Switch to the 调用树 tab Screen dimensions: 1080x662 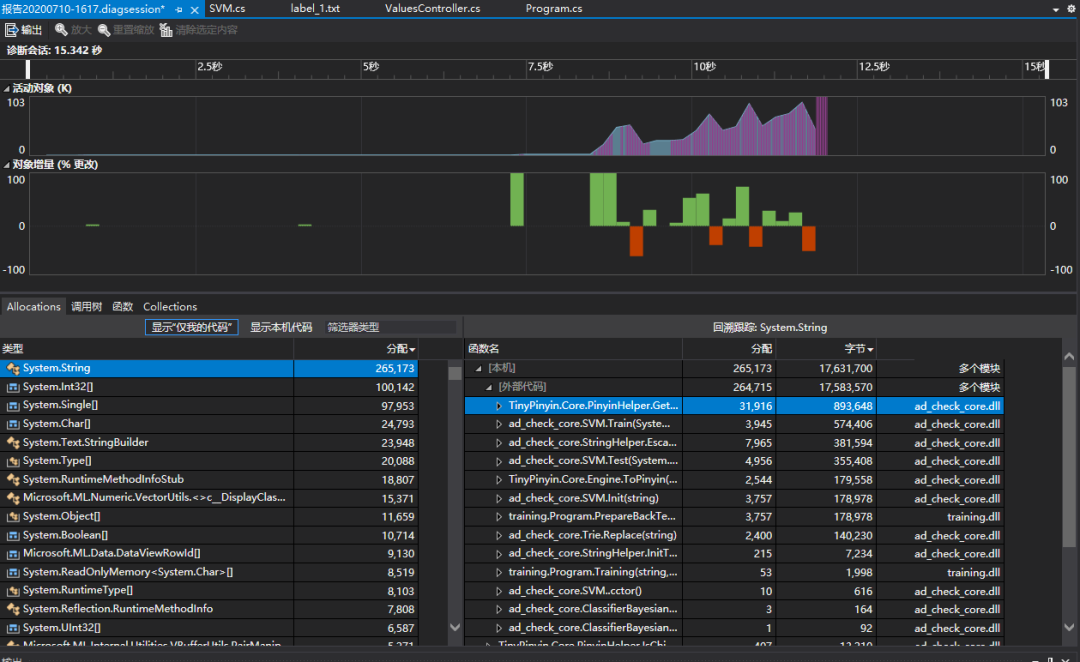tap(86, 307)
